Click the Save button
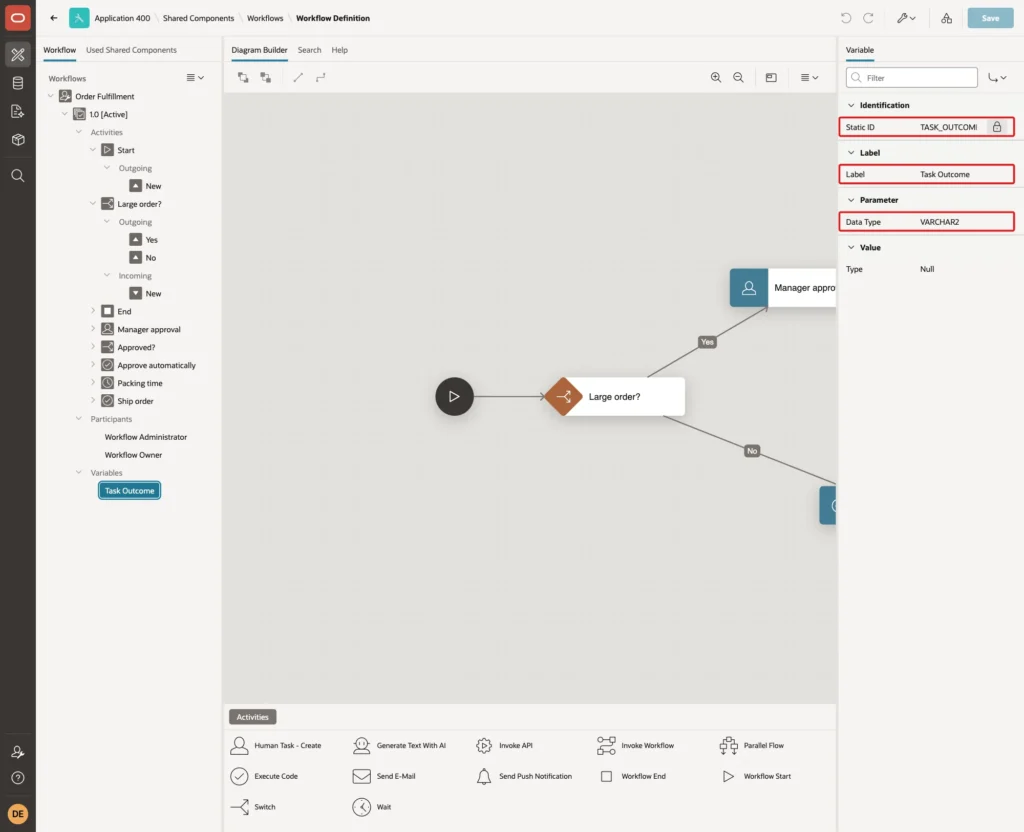The height and width of the screenshot is (832, 1024). pos(990,18)
